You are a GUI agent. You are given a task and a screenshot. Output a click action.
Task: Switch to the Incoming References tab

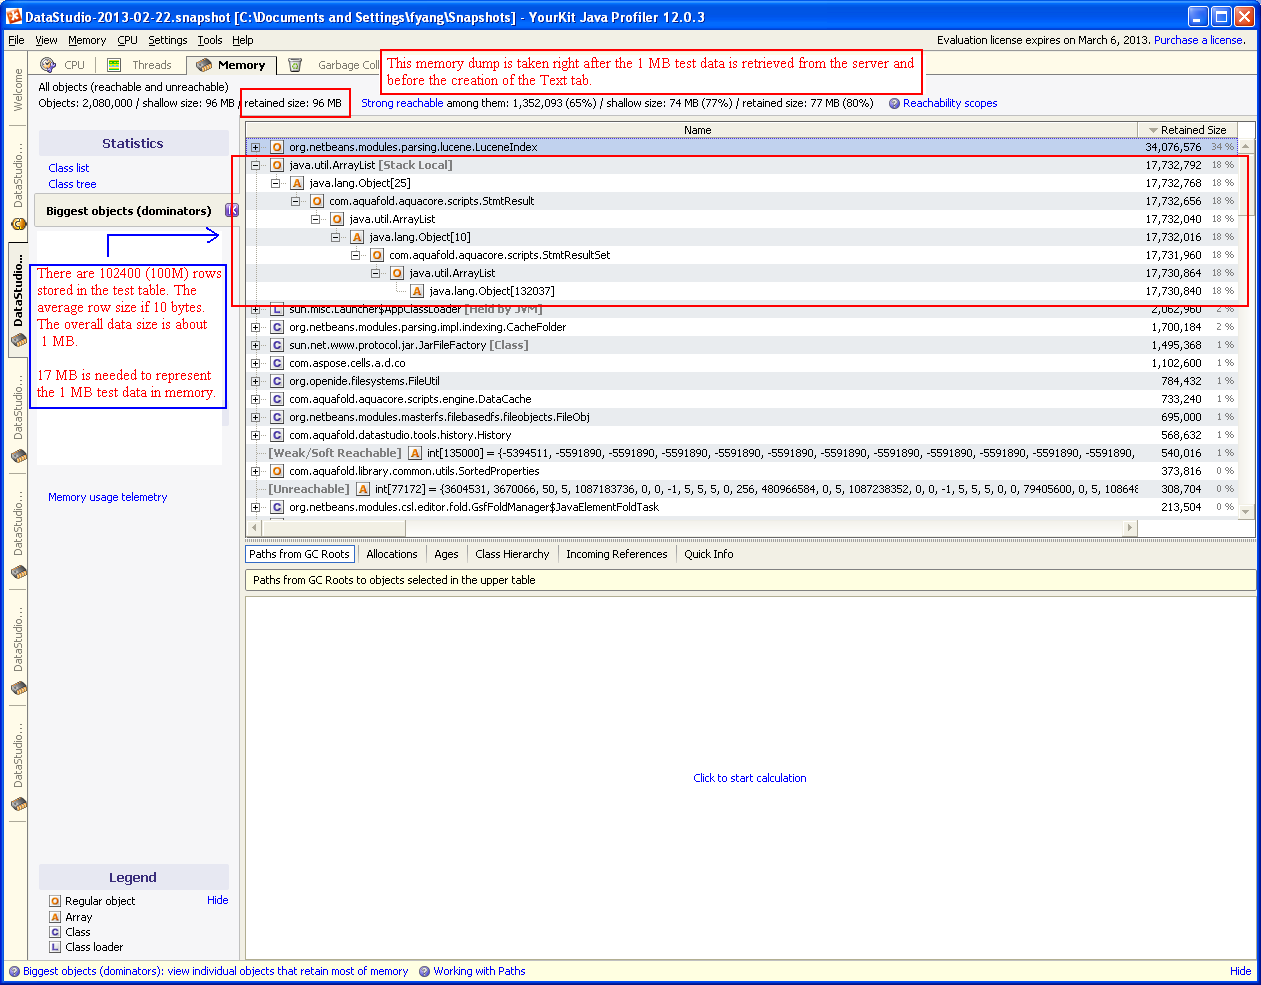[x=617, y=554]
